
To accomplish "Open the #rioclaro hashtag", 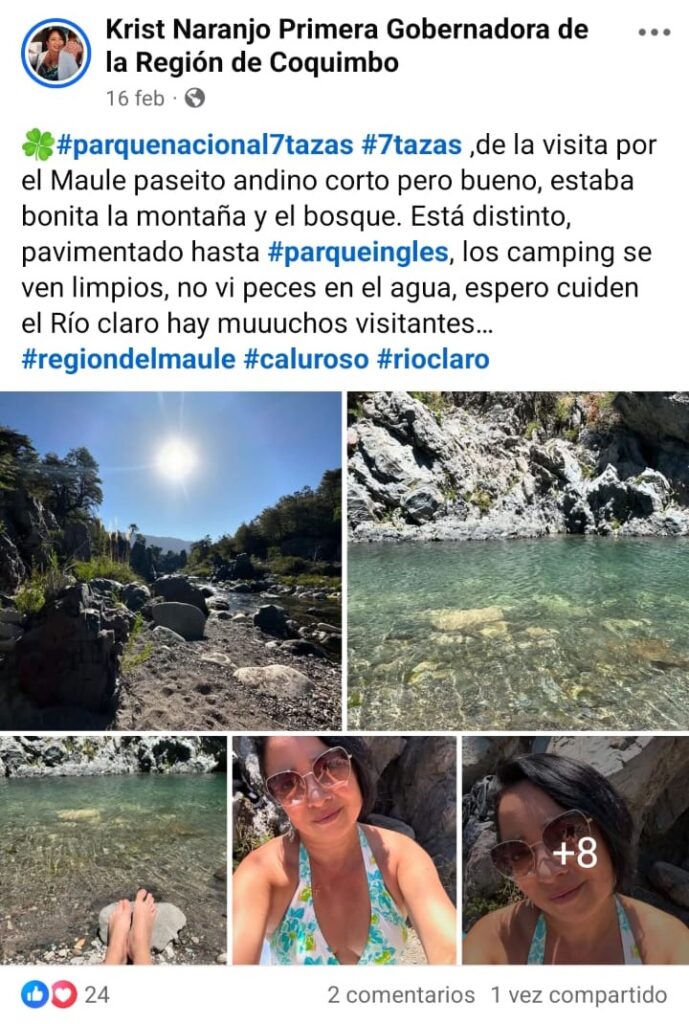I will [x=434, y=359].
